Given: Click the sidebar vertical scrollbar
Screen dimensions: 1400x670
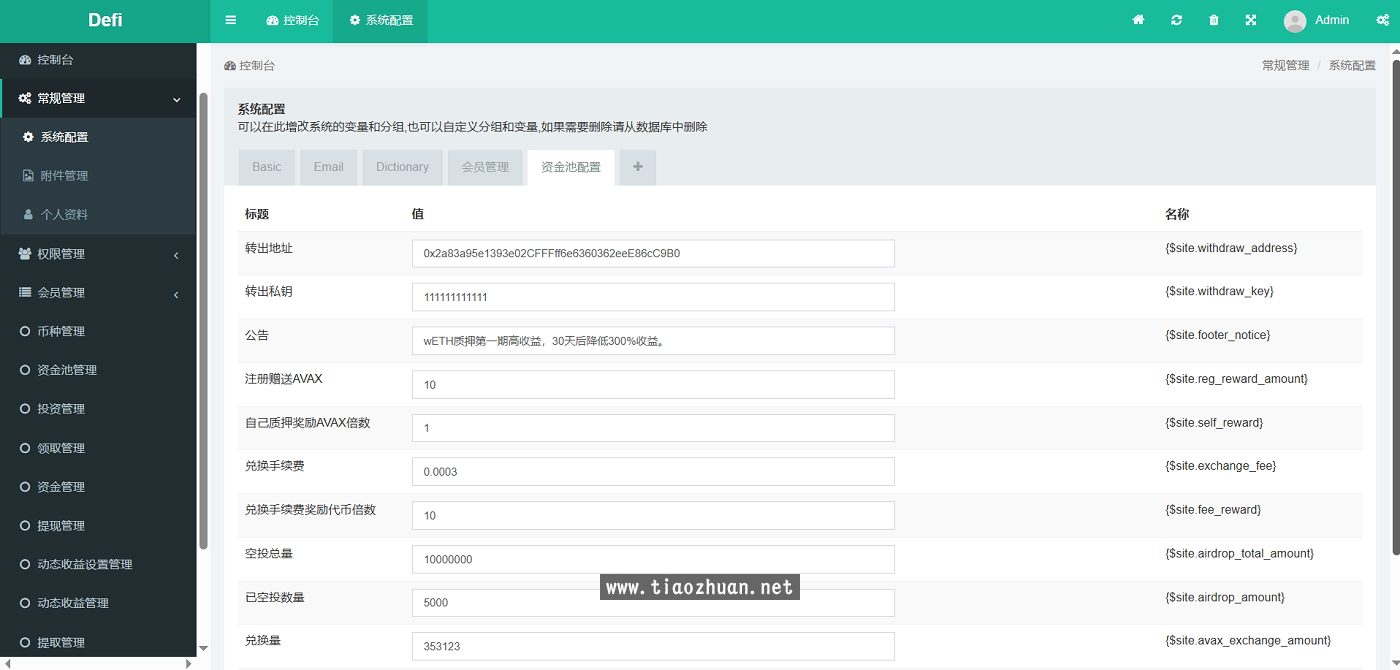Looking at the screenshot, I should point(204,320).
